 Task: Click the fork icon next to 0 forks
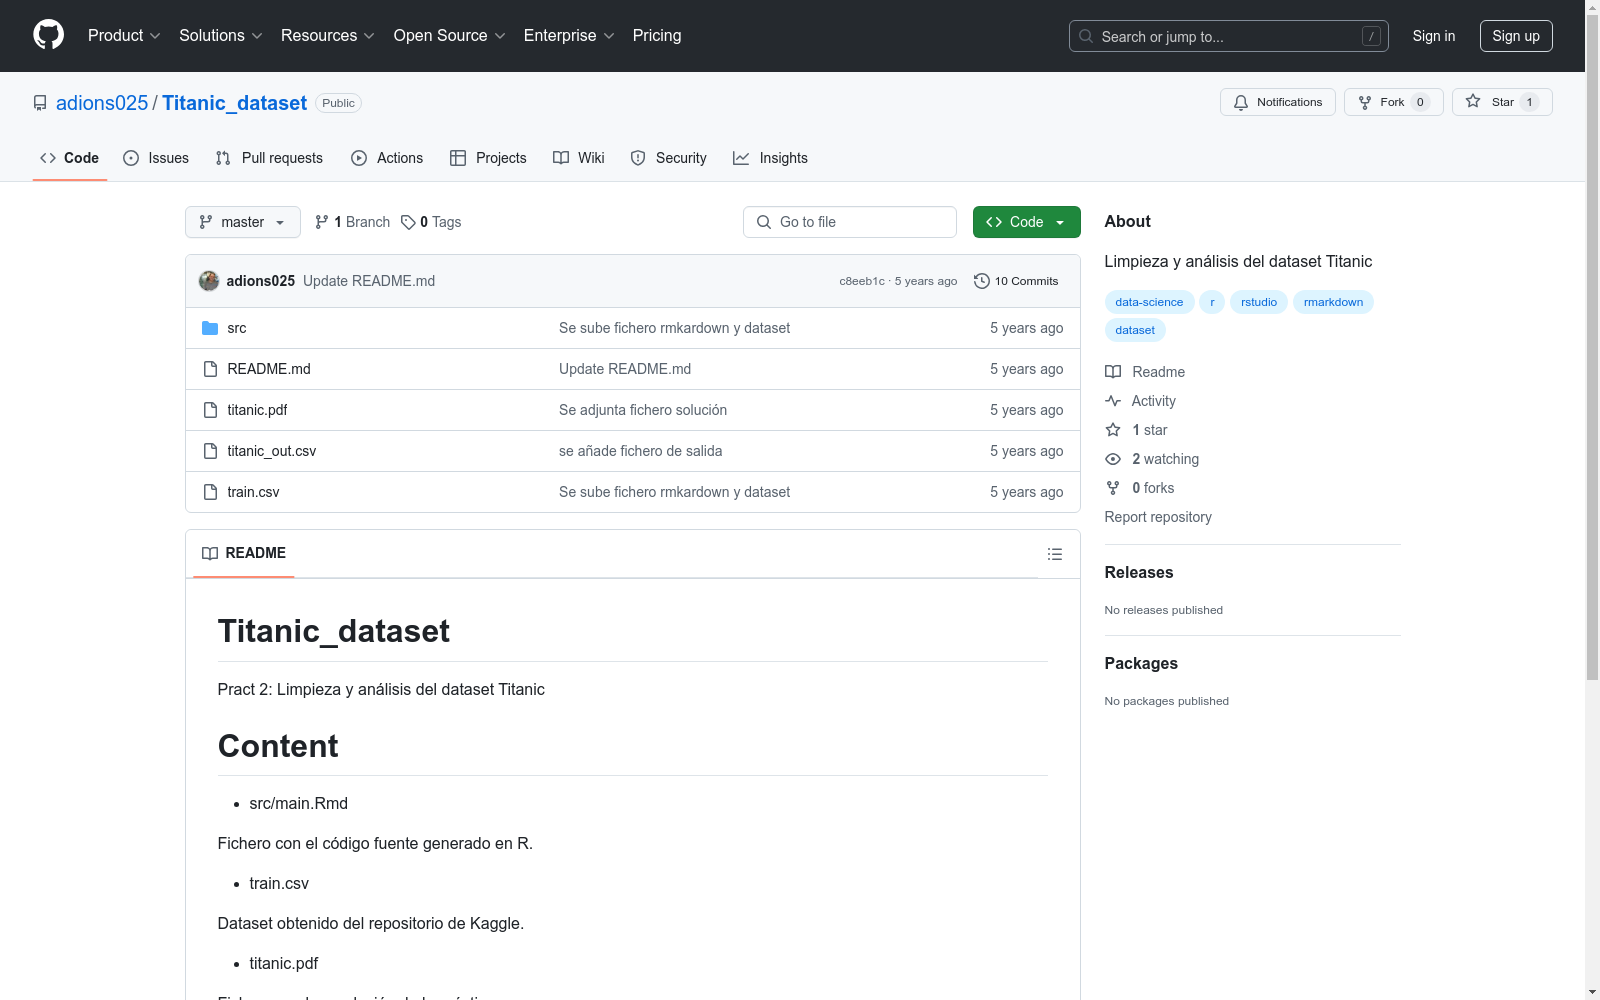coord(1113,488)
